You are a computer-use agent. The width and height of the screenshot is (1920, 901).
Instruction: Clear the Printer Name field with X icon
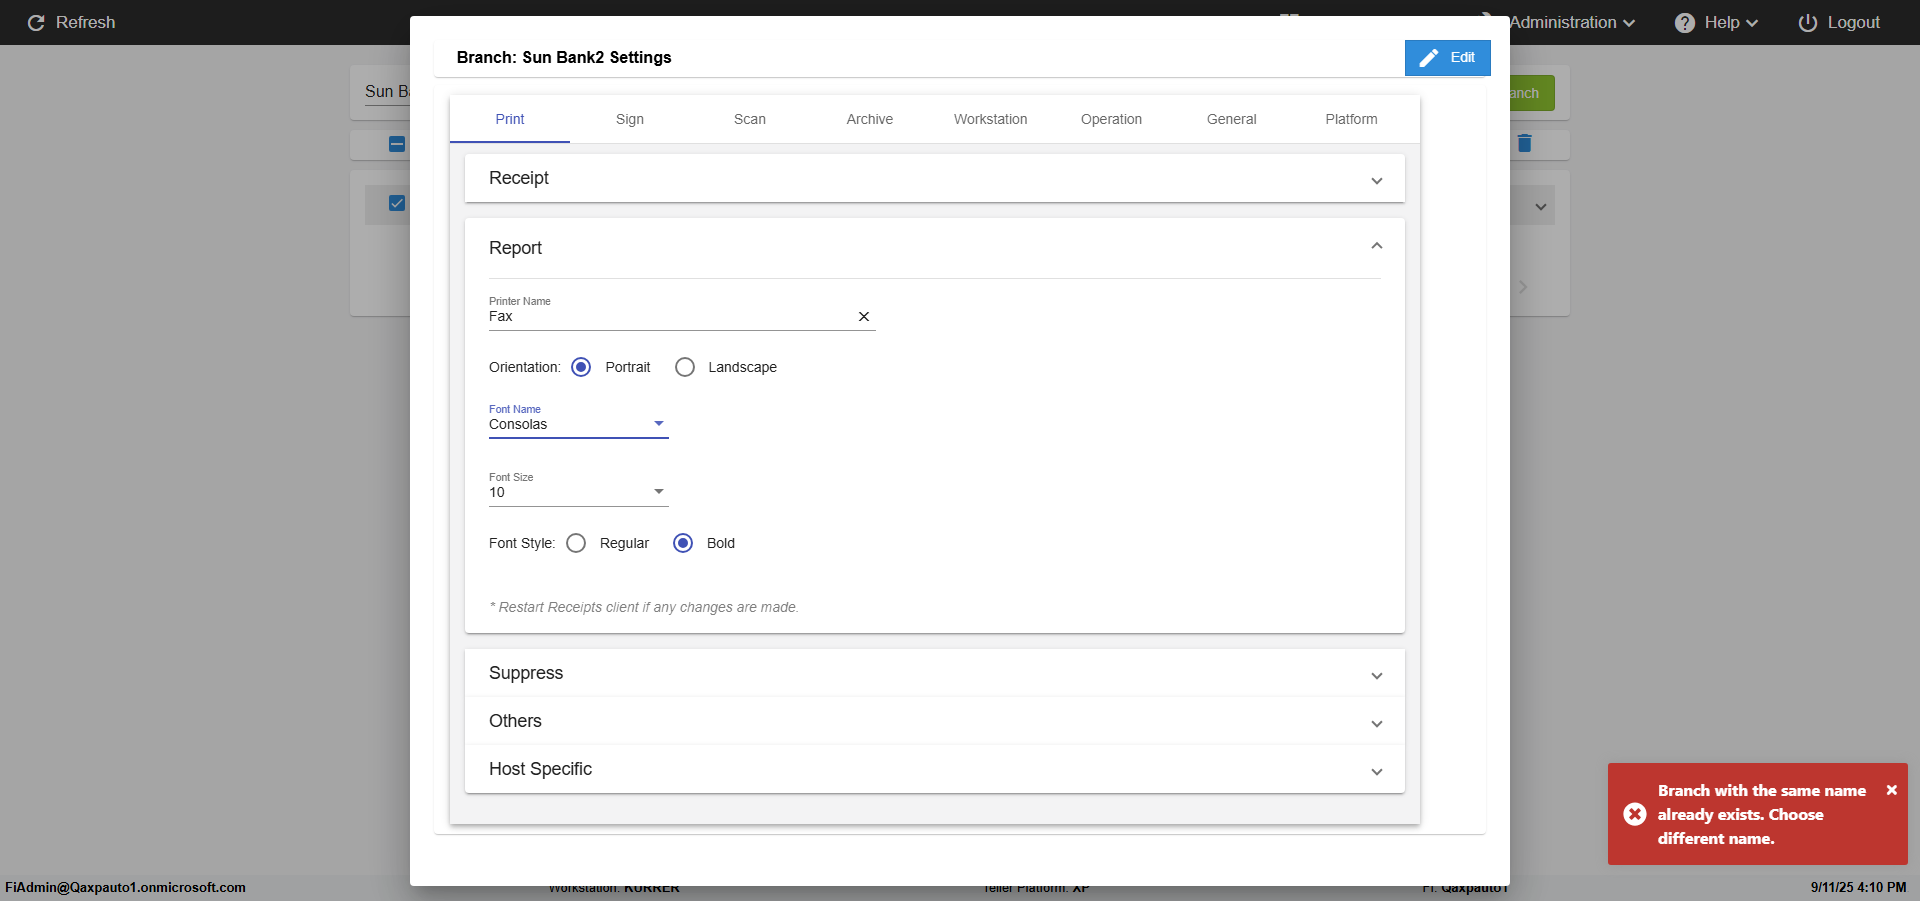pos(864,317)
